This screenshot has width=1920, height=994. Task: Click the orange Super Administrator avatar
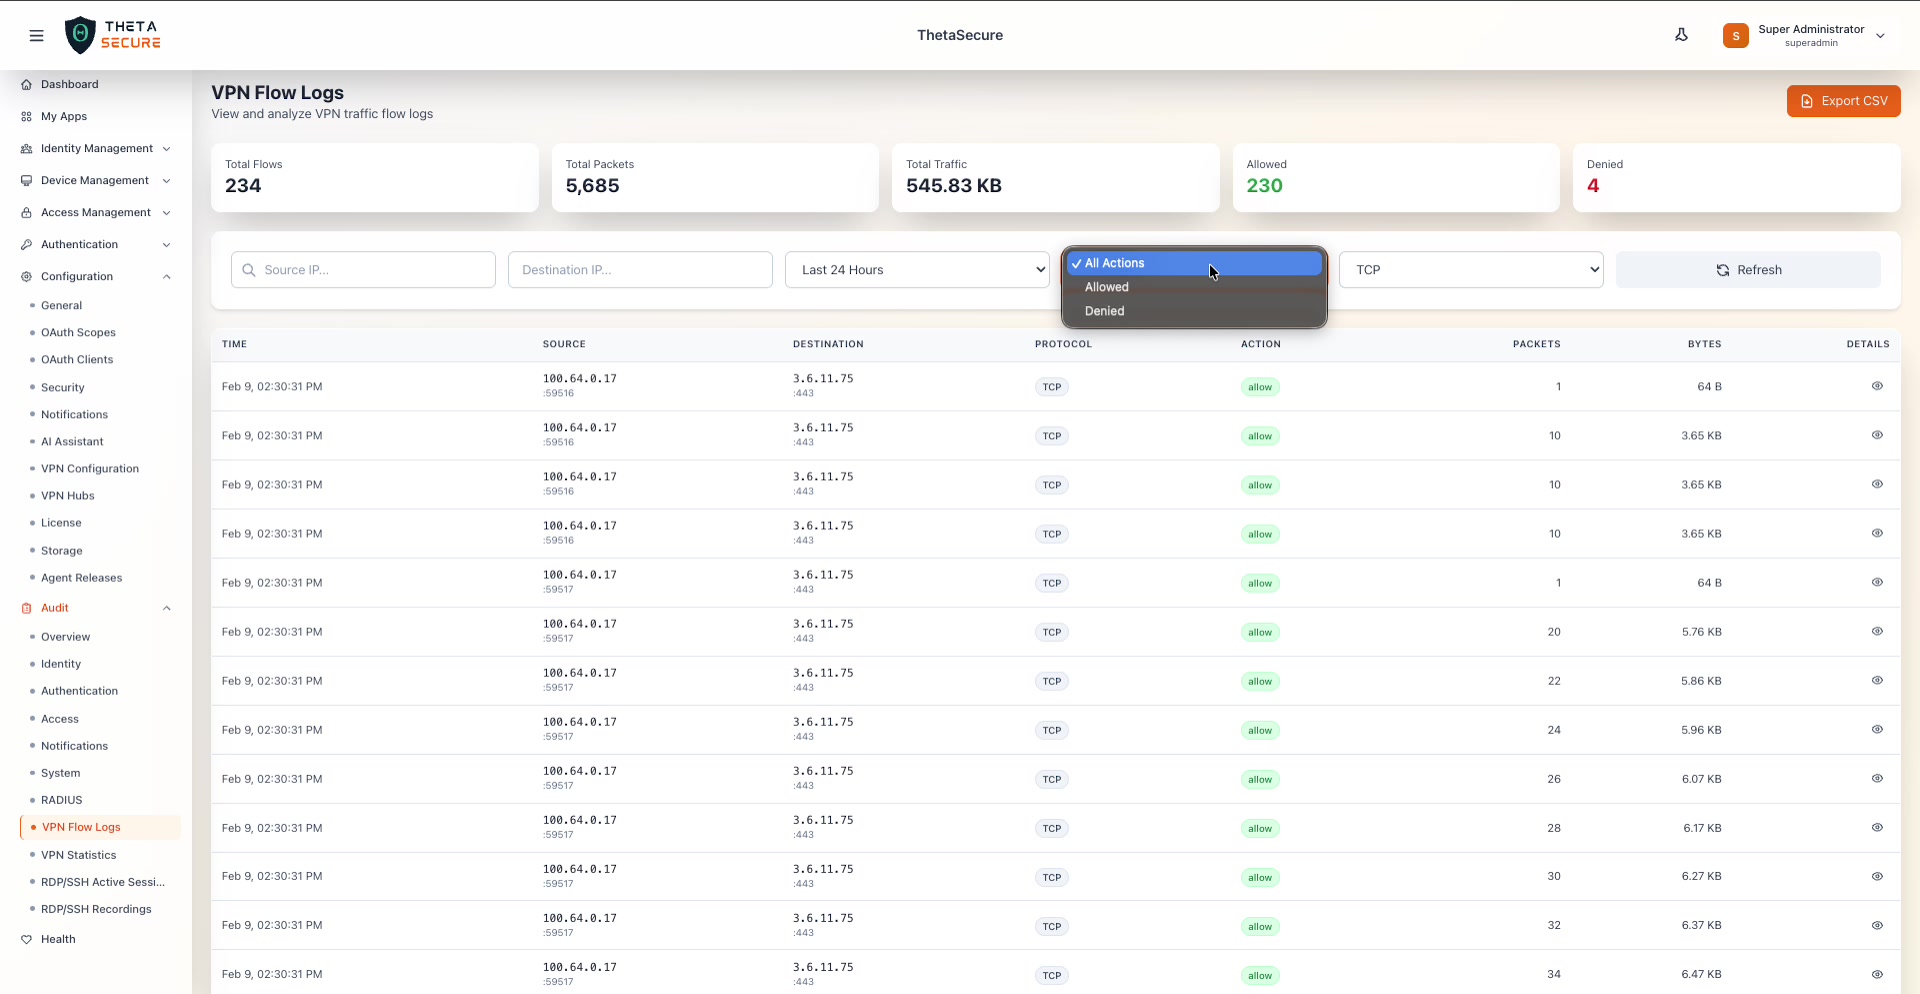pyautogui.click(x=1735, y=36)
